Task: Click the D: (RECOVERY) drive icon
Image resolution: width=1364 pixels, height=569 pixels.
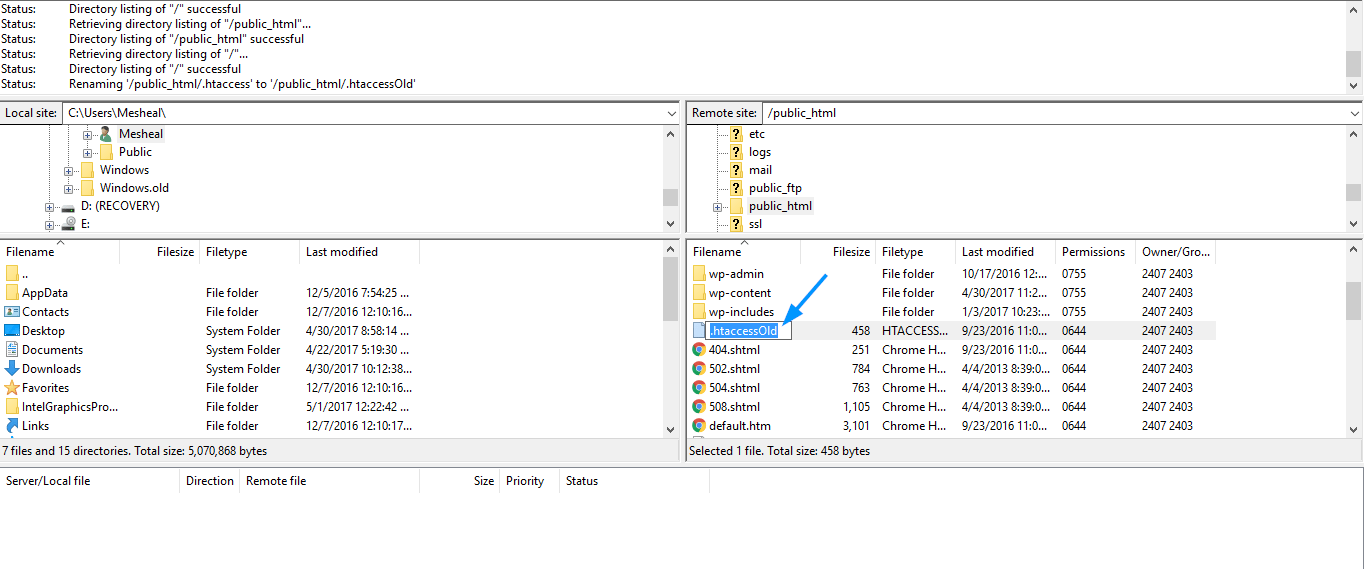Action: (68, 207)
